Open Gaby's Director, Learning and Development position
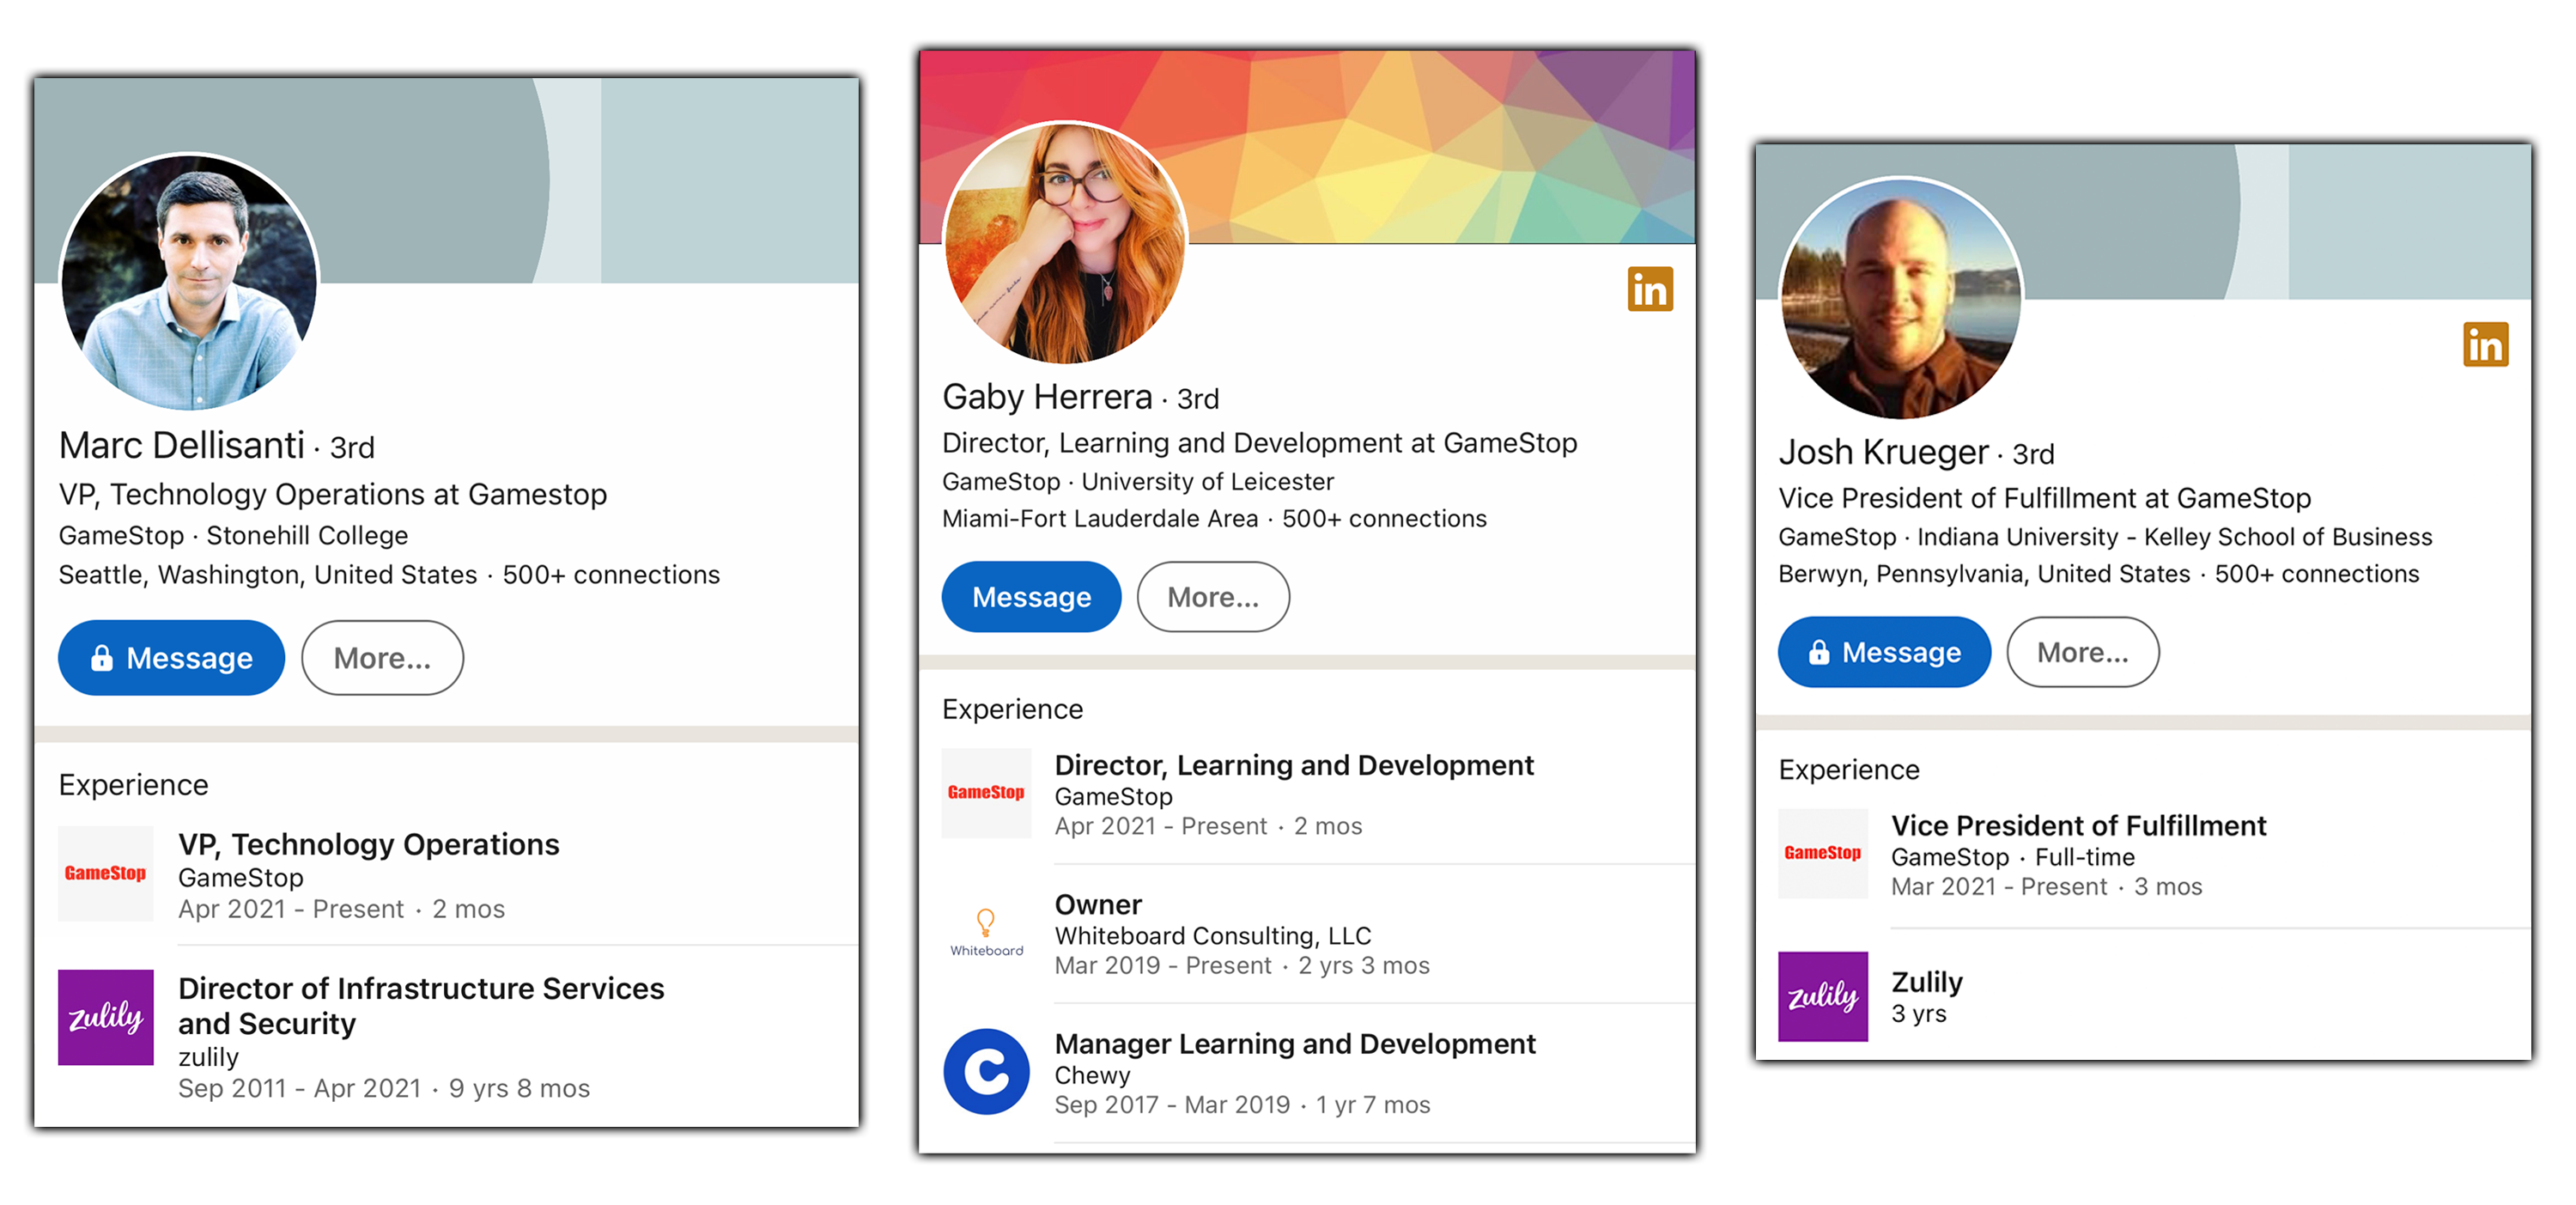 tap(1294, 765)
